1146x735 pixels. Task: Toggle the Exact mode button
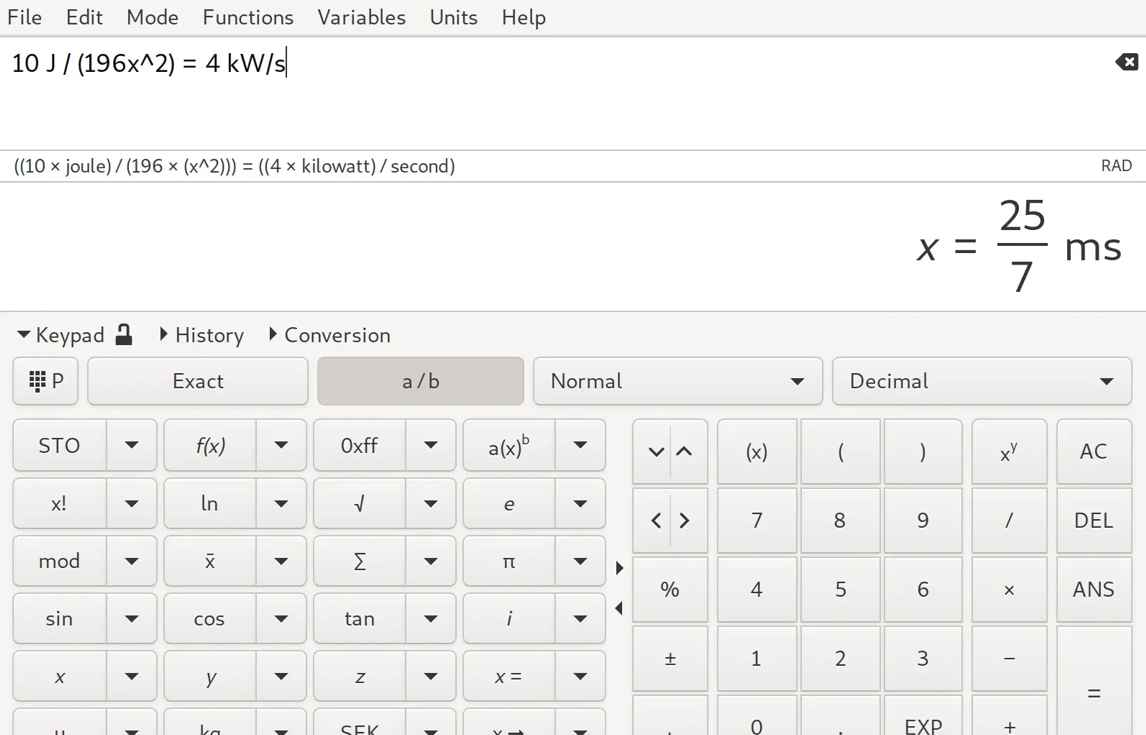198,381
